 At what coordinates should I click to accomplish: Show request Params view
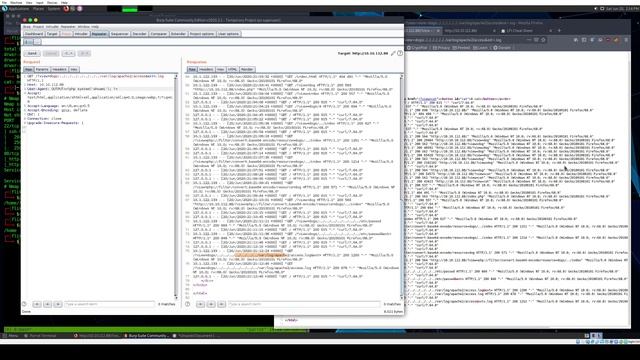point(42,70)
